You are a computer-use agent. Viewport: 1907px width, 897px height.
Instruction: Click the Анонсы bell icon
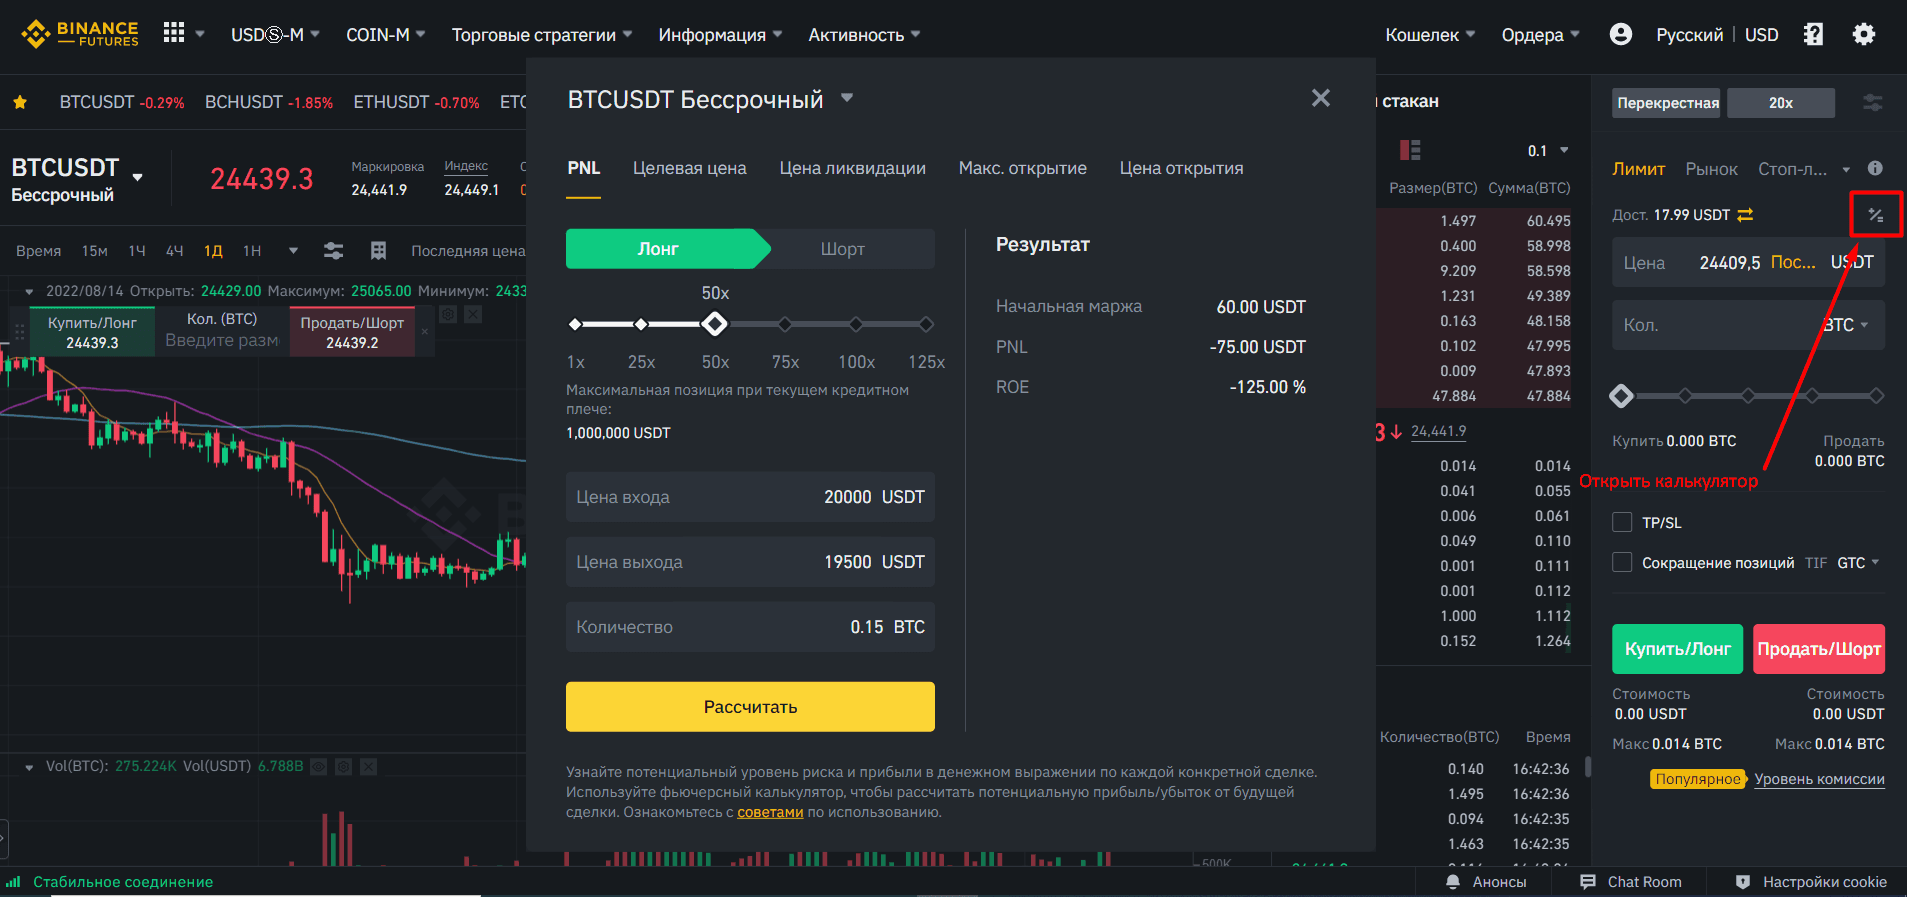(1453, 882)
